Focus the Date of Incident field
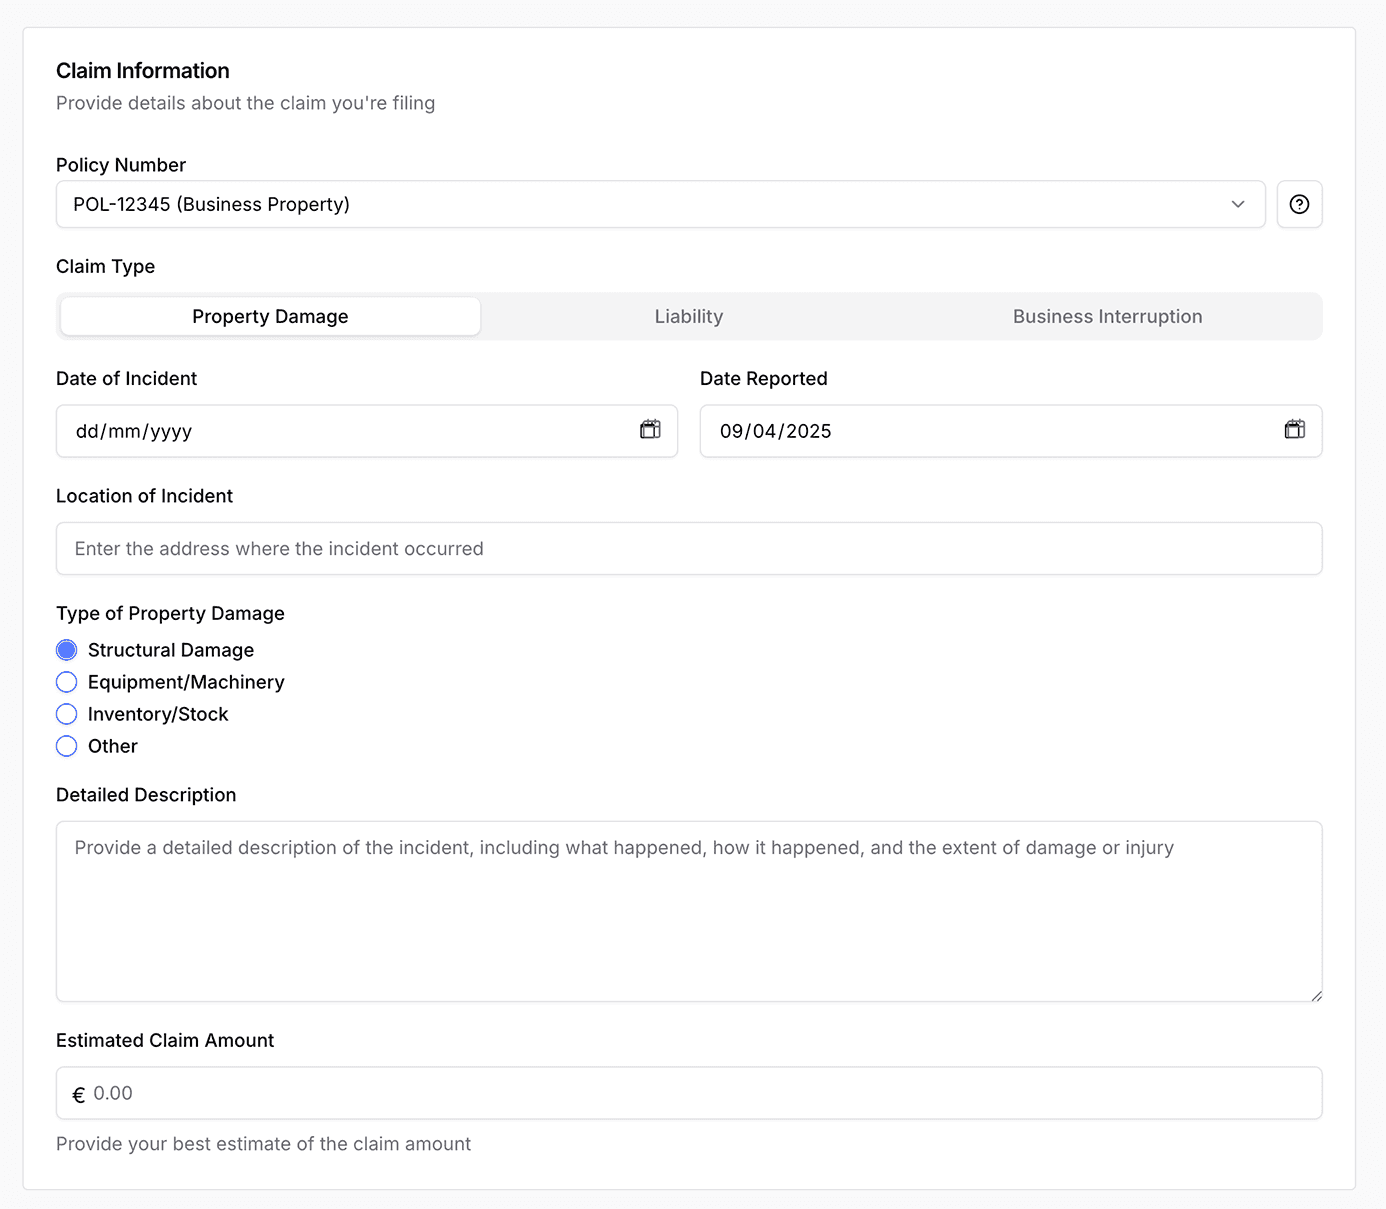The image size is (1386, 1209). (x=340, y=431)
